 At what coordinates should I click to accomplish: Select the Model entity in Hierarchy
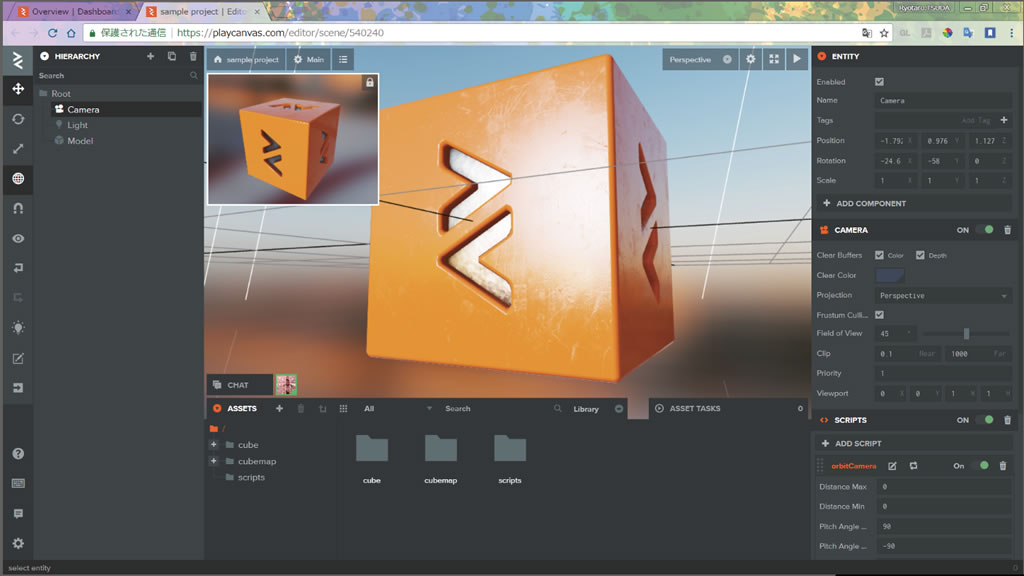(x=80, y=140)
